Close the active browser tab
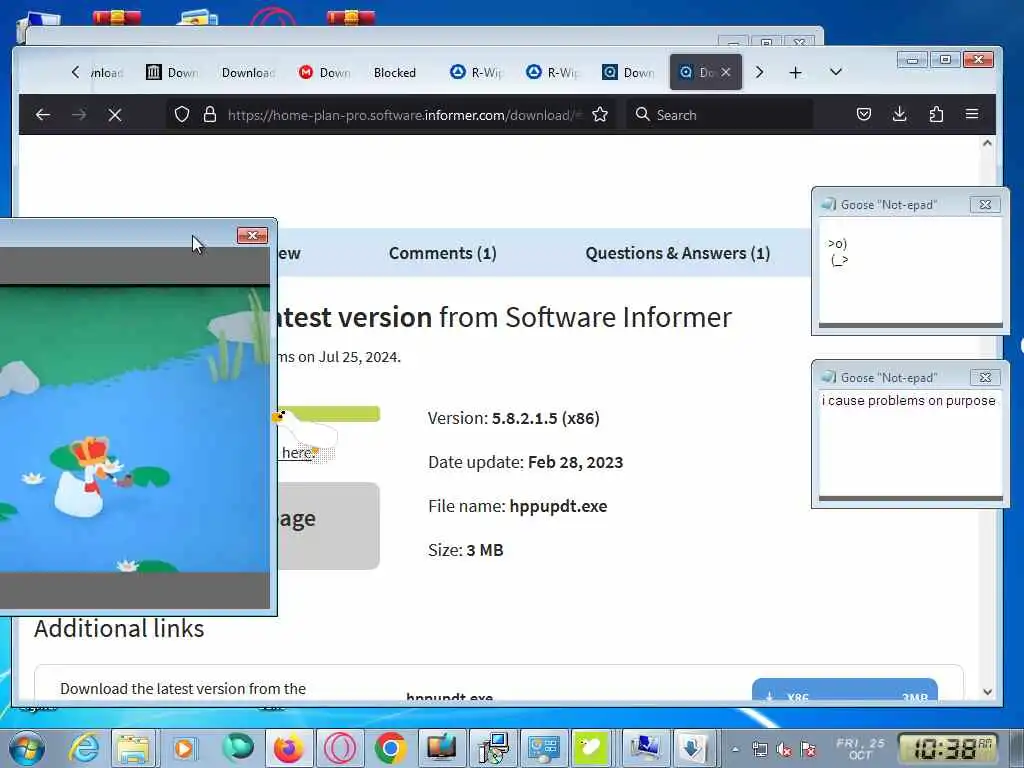The height and width of the screenshot is (768, 1024). pyautogui.click(x=726, y=72)
